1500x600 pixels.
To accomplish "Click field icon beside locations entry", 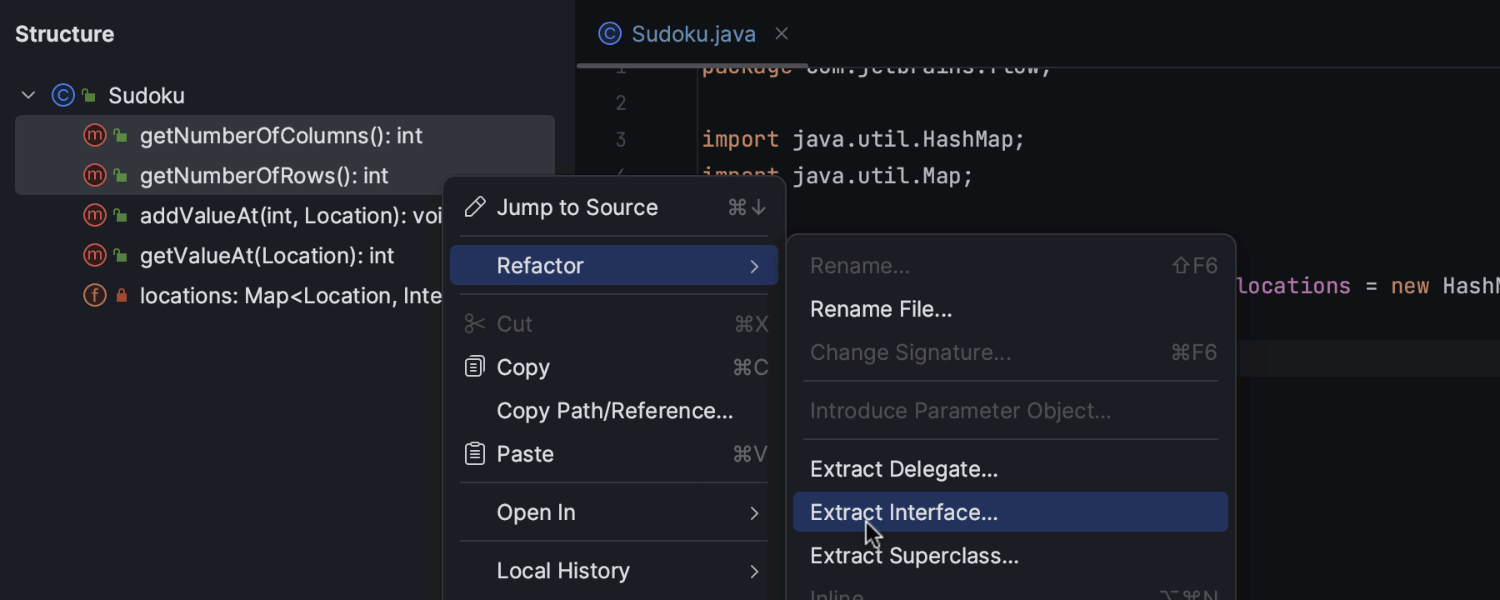I will click(95, 296).
